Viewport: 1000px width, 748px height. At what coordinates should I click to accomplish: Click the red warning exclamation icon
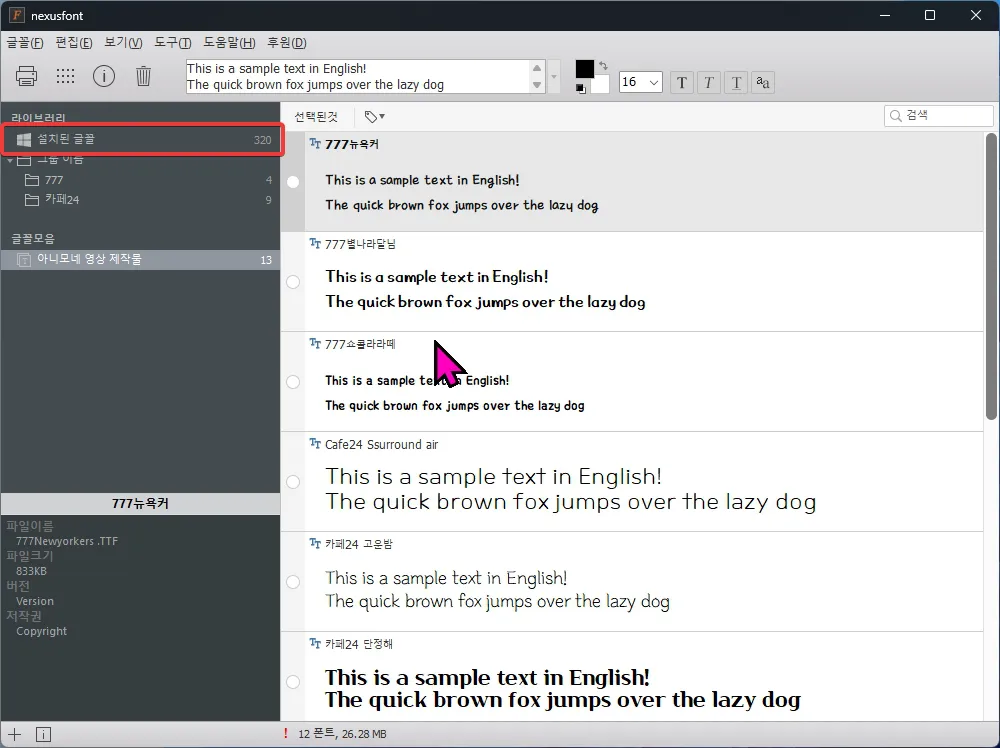286,733
